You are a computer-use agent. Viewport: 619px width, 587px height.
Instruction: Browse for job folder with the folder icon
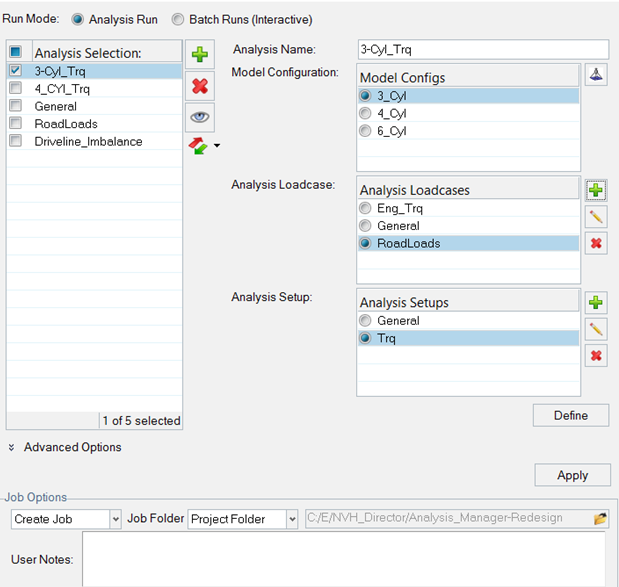[600, 519]
